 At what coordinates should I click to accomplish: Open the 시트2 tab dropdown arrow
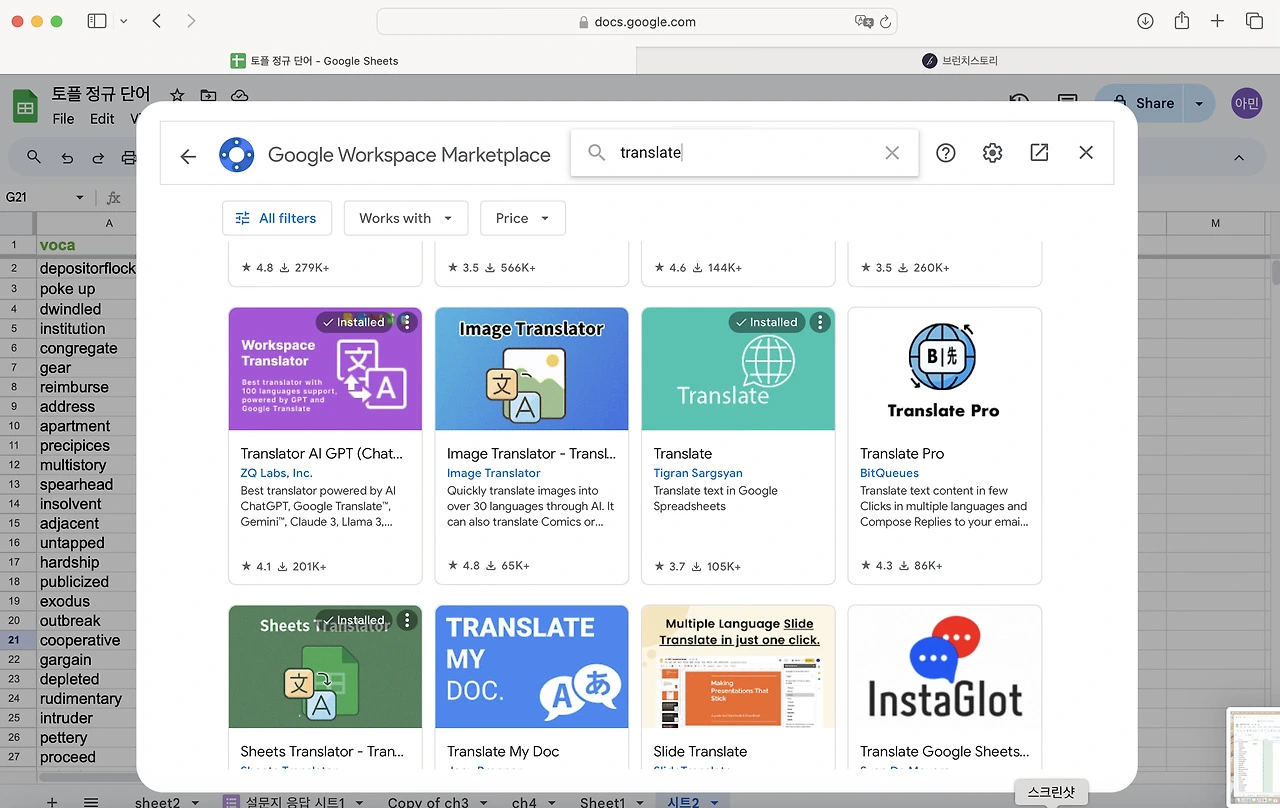click(x=714, y=802)
